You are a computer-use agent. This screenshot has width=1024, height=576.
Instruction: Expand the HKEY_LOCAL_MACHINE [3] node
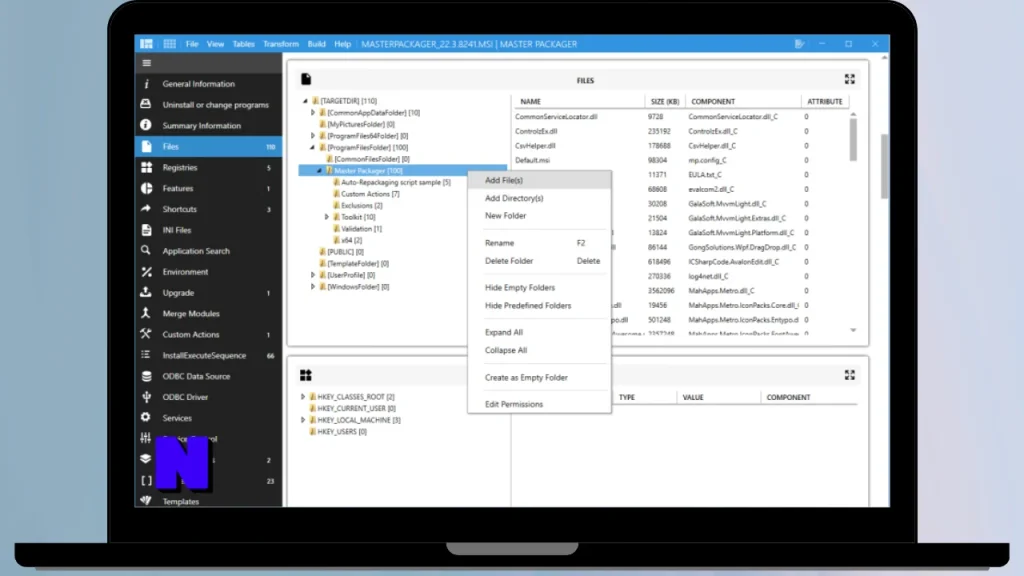(303, 420)
